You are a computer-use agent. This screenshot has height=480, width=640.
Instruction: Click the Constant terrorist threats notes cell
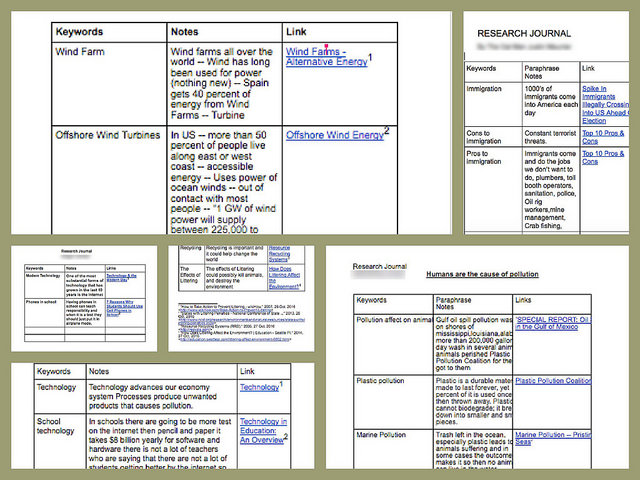551,137
